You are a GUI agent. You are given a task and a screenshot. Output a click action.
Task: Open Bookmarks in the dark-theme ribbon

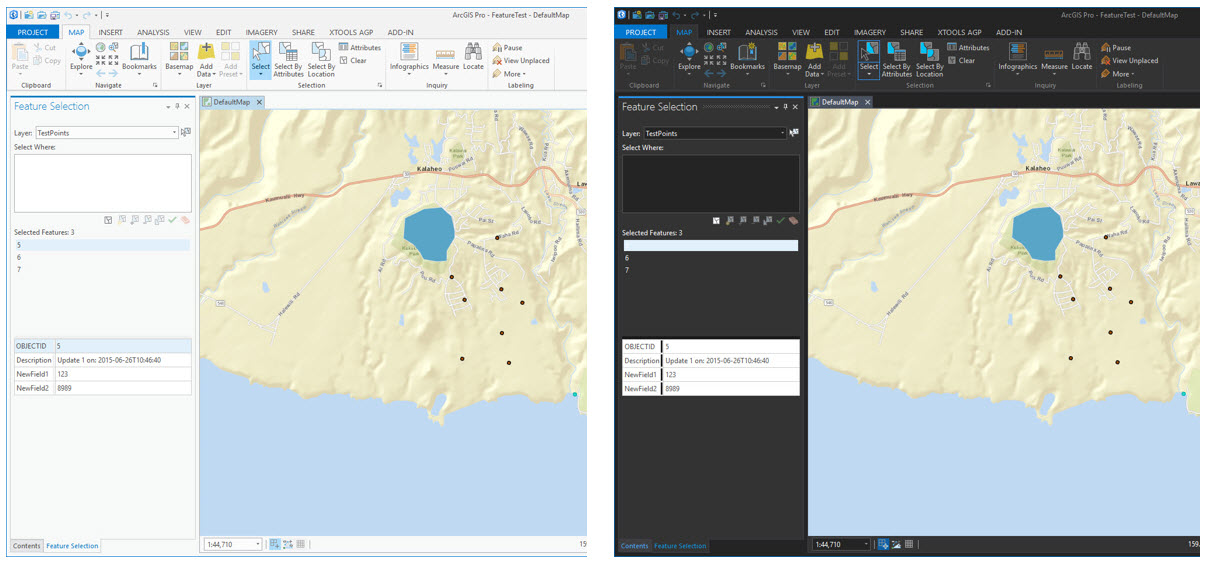tap(747, 56)
